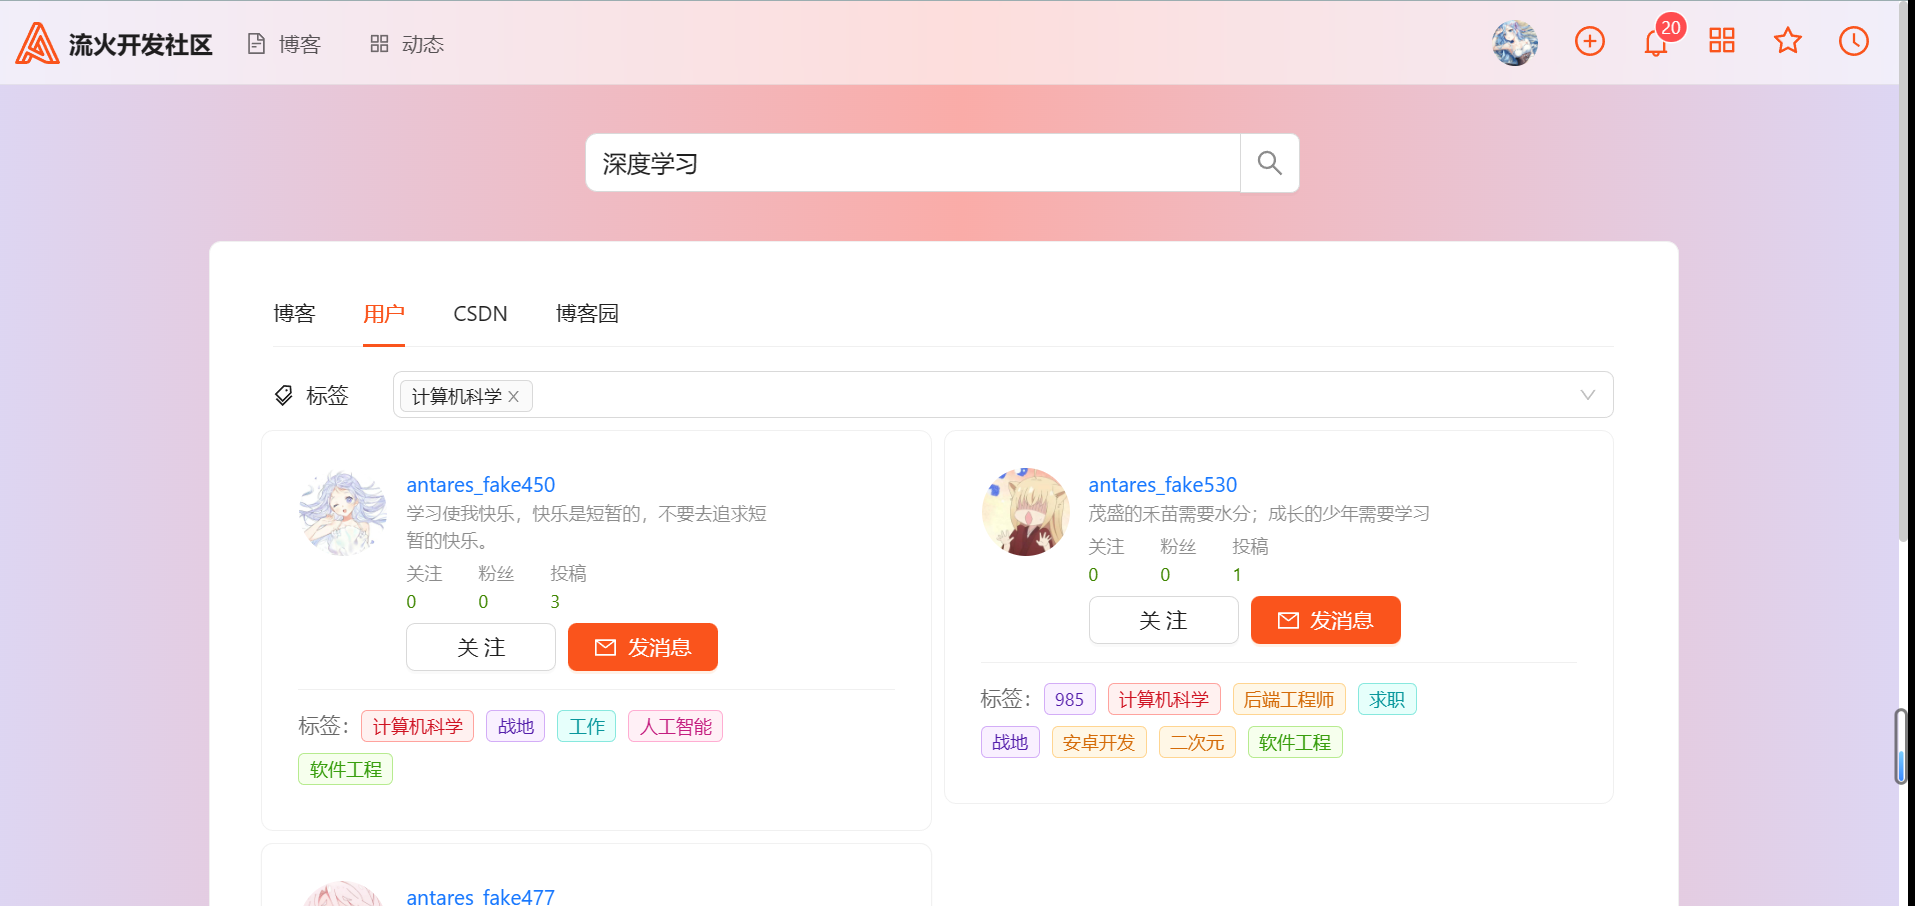This screenshot has height=906, width=1915.
Task: Expand the tag filter dropdown arrow
Action: point(1587,395)
